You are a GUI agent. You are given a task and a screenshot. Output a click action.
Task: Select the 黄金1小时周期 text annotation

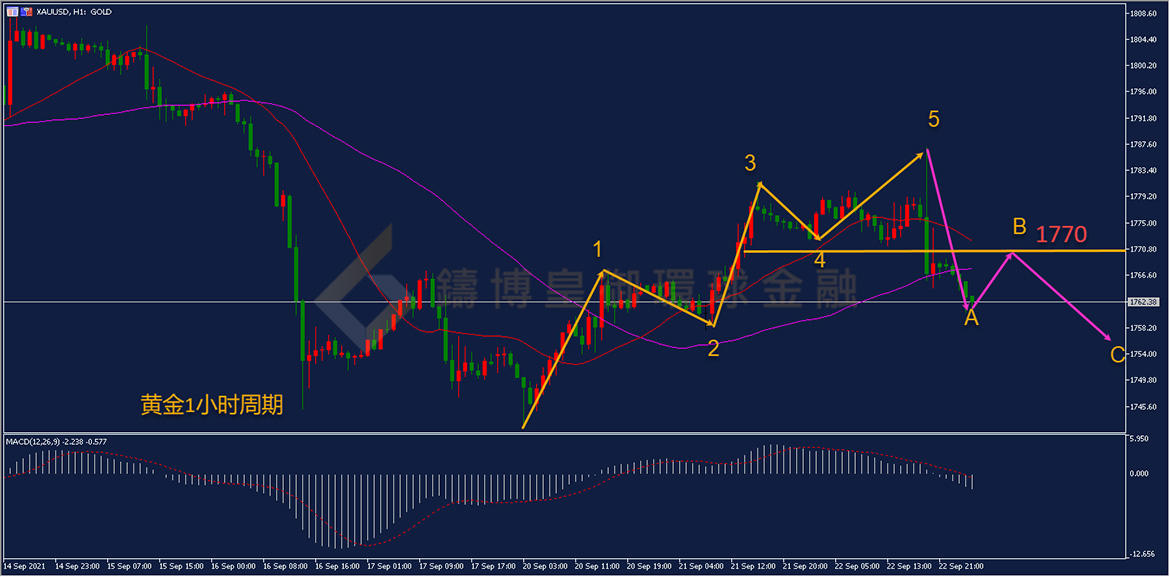[211, 405]
